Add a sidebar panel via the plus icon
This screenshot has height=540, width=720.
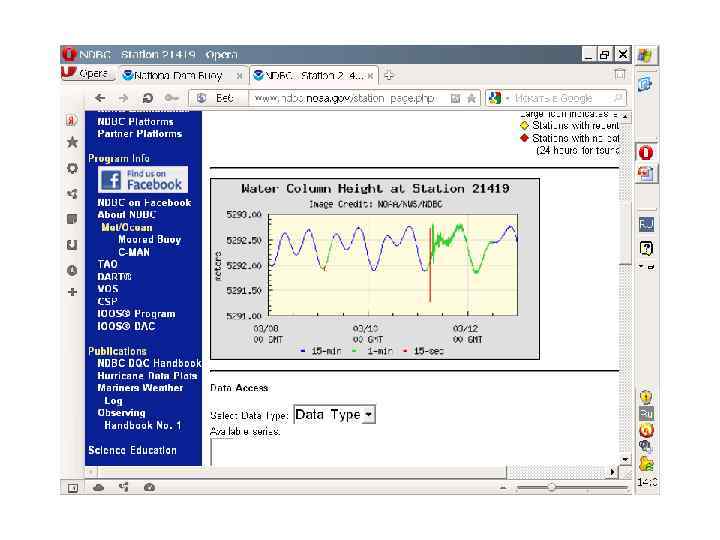72,292
